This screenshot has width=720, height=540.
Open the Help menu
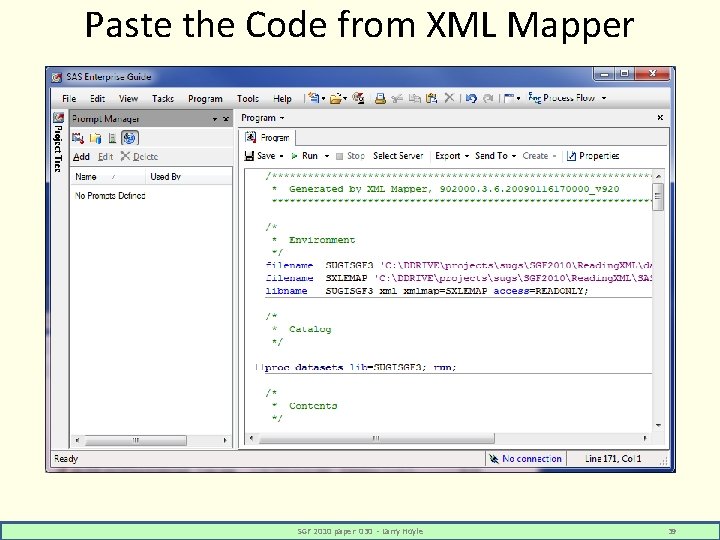click(x=282, y=98)
